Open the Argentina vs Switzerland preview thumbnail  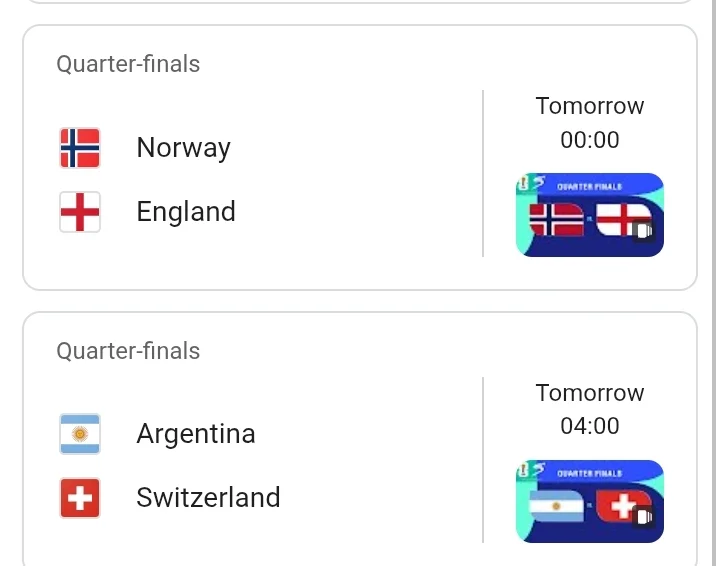point(590,501)
